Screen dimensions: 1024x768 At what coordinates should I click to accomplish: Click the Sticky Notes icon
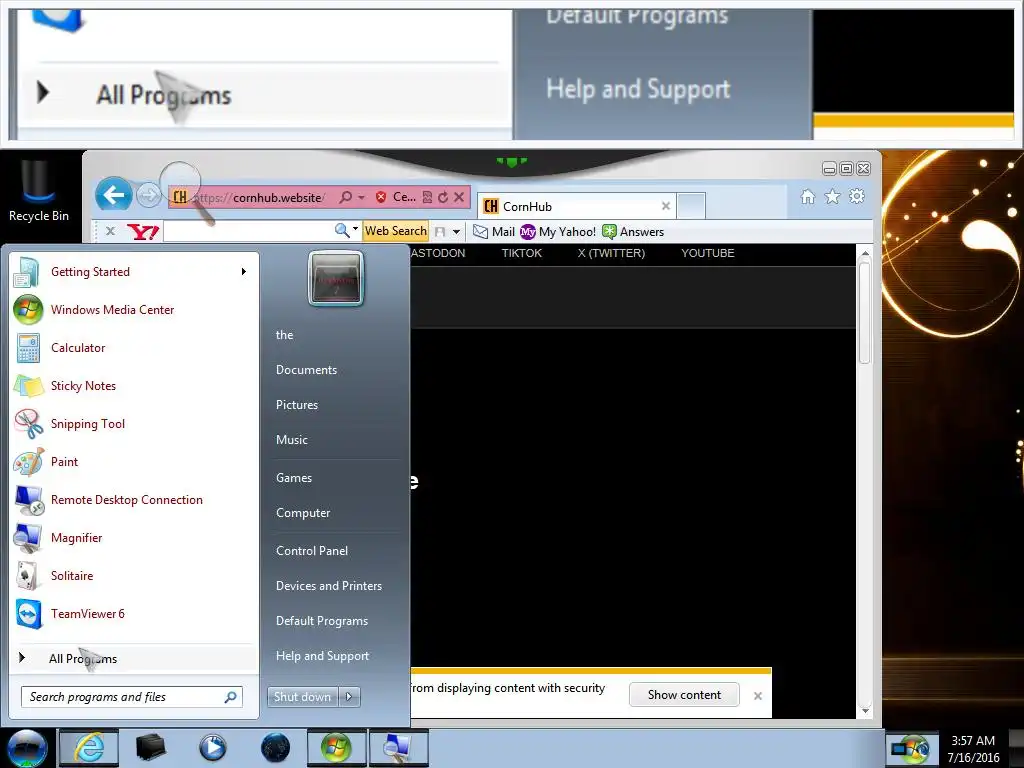coord(29,385)
